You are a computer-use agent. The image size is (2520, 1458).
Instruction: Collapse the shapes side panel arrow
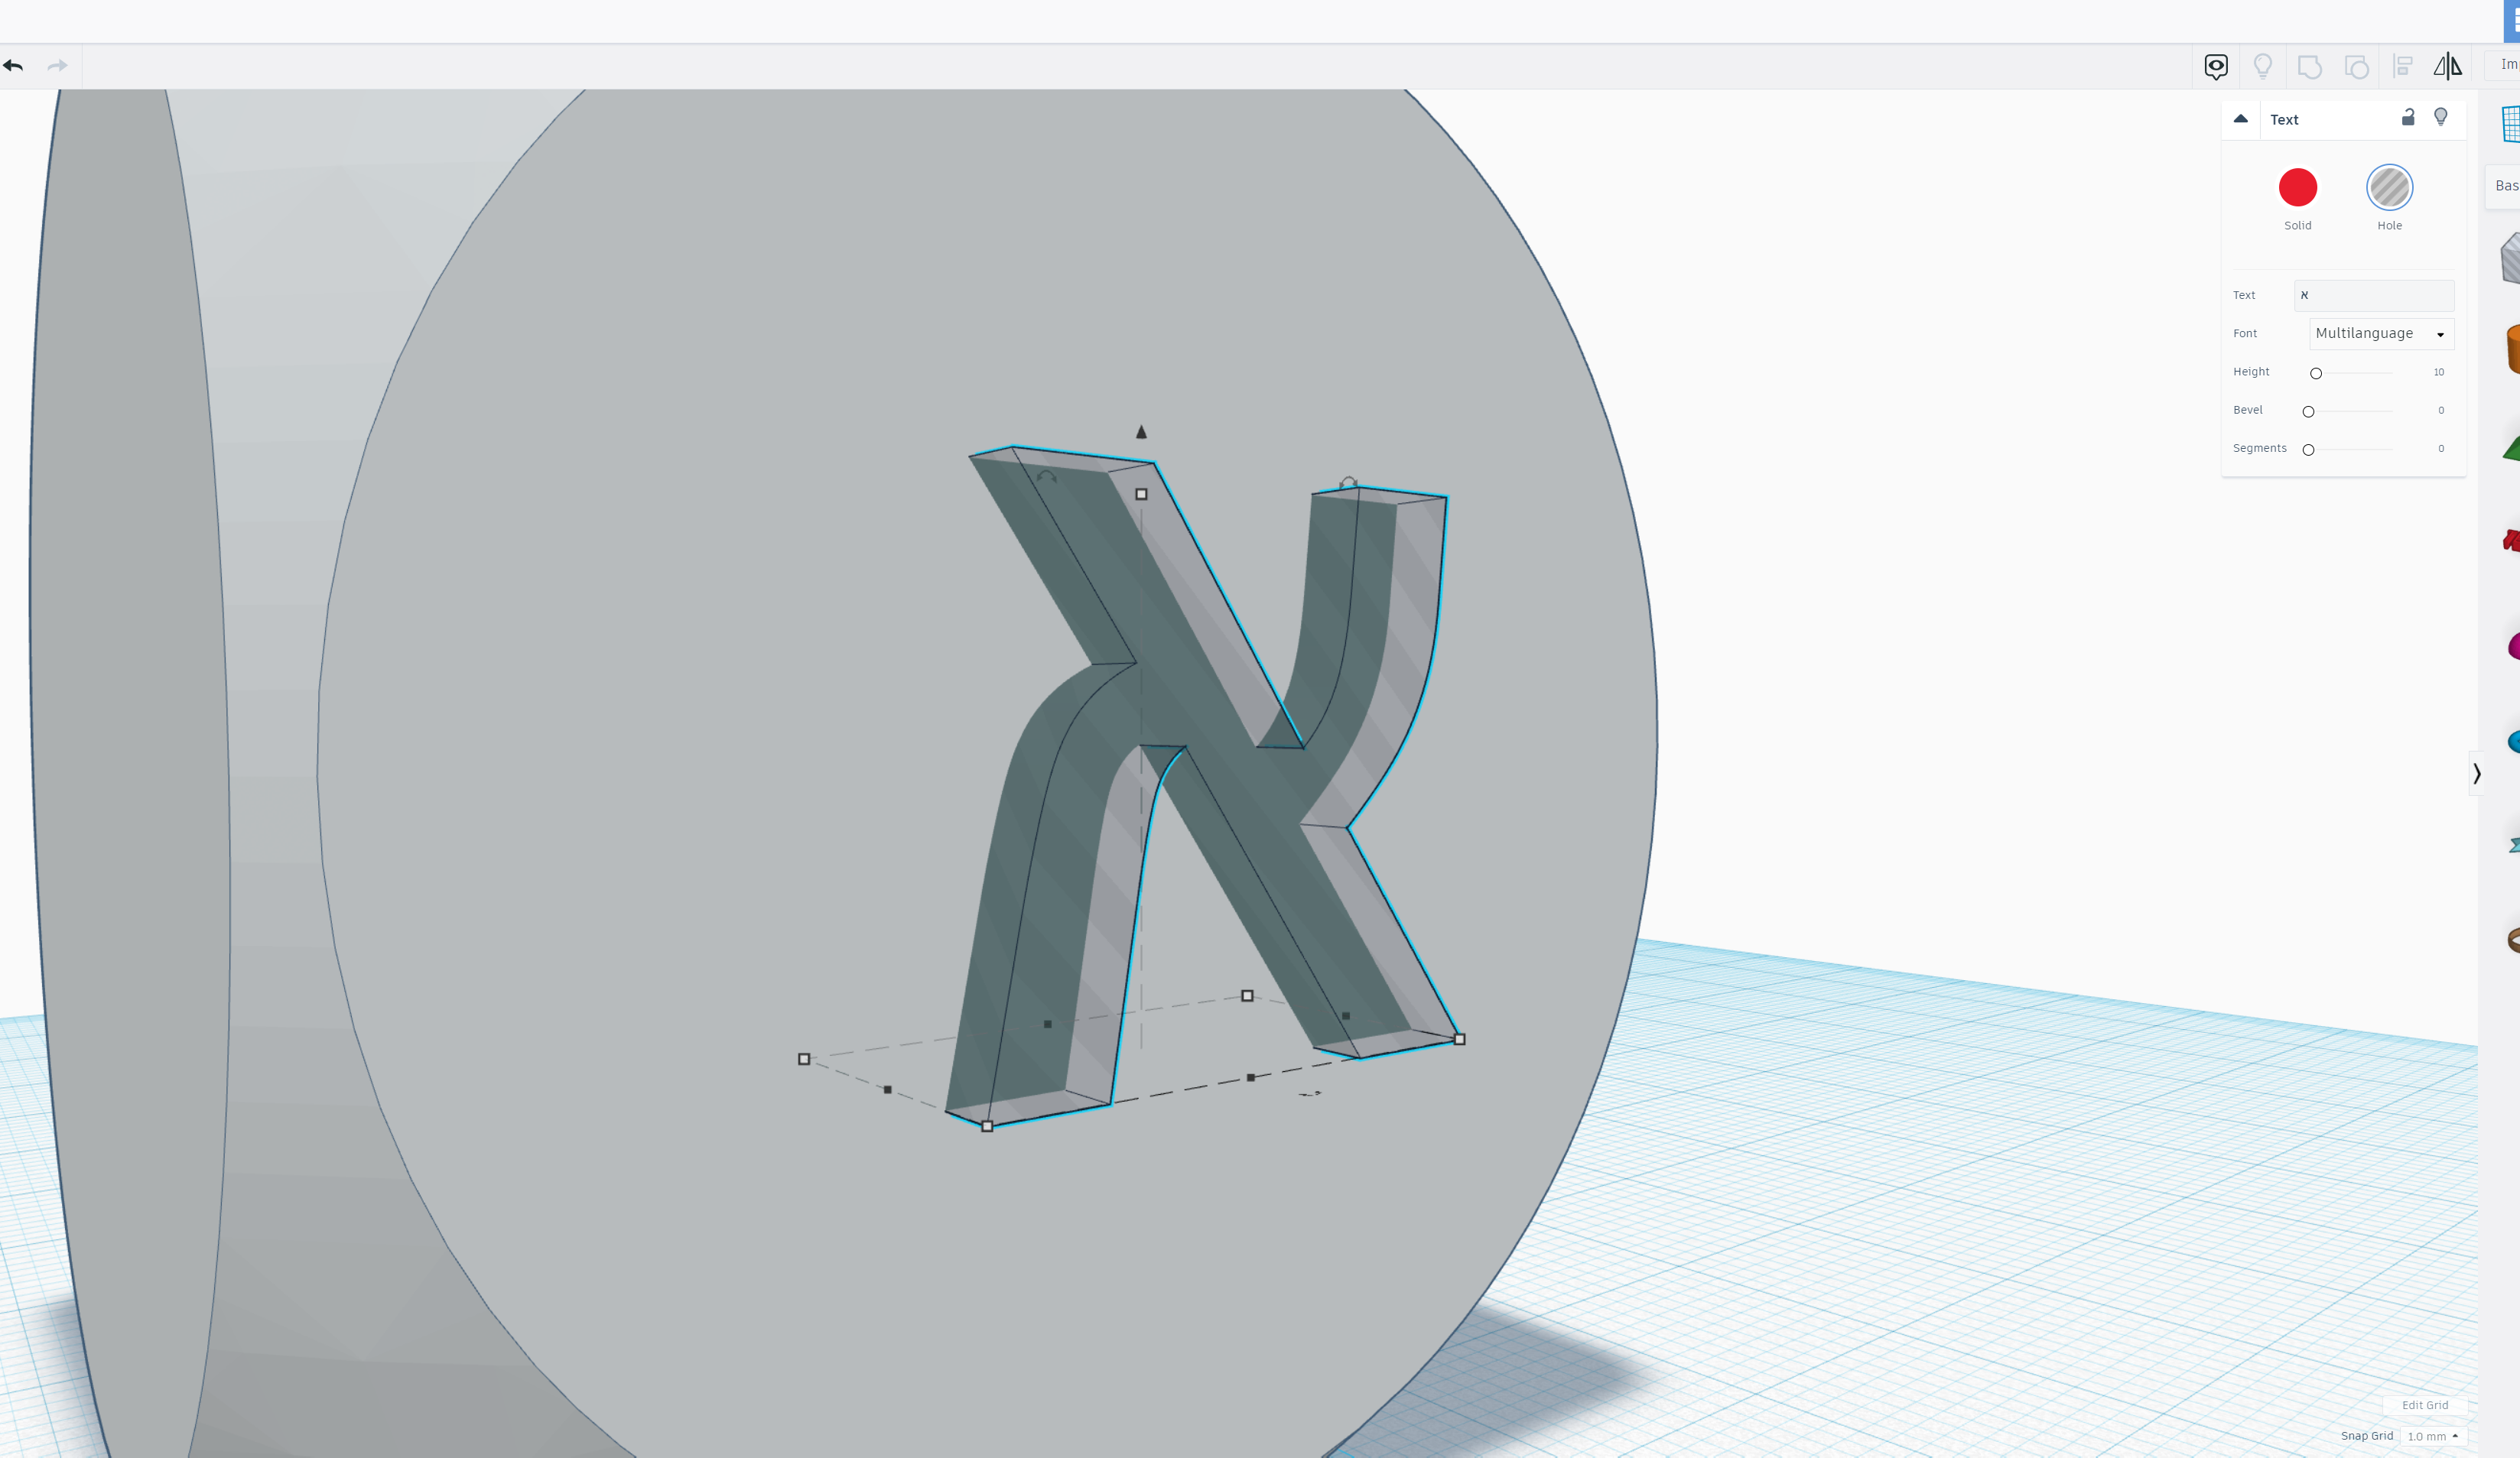[x=2476, y=774]
